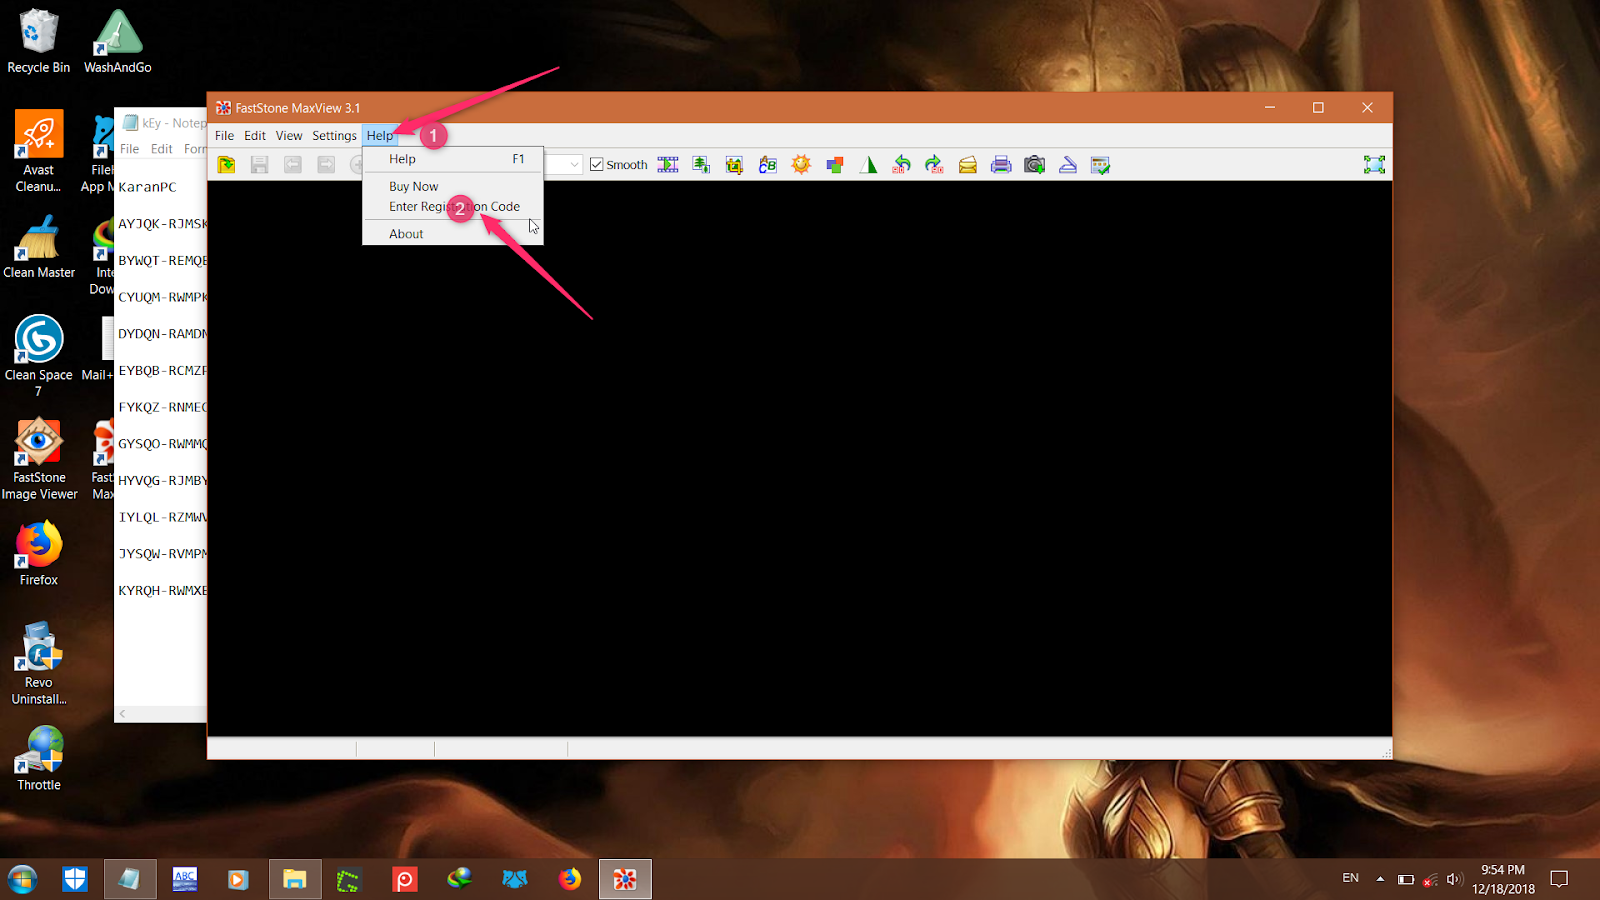Click the FastStone MaxView taskbar button
1600x900 pixels.
[625, 879]
